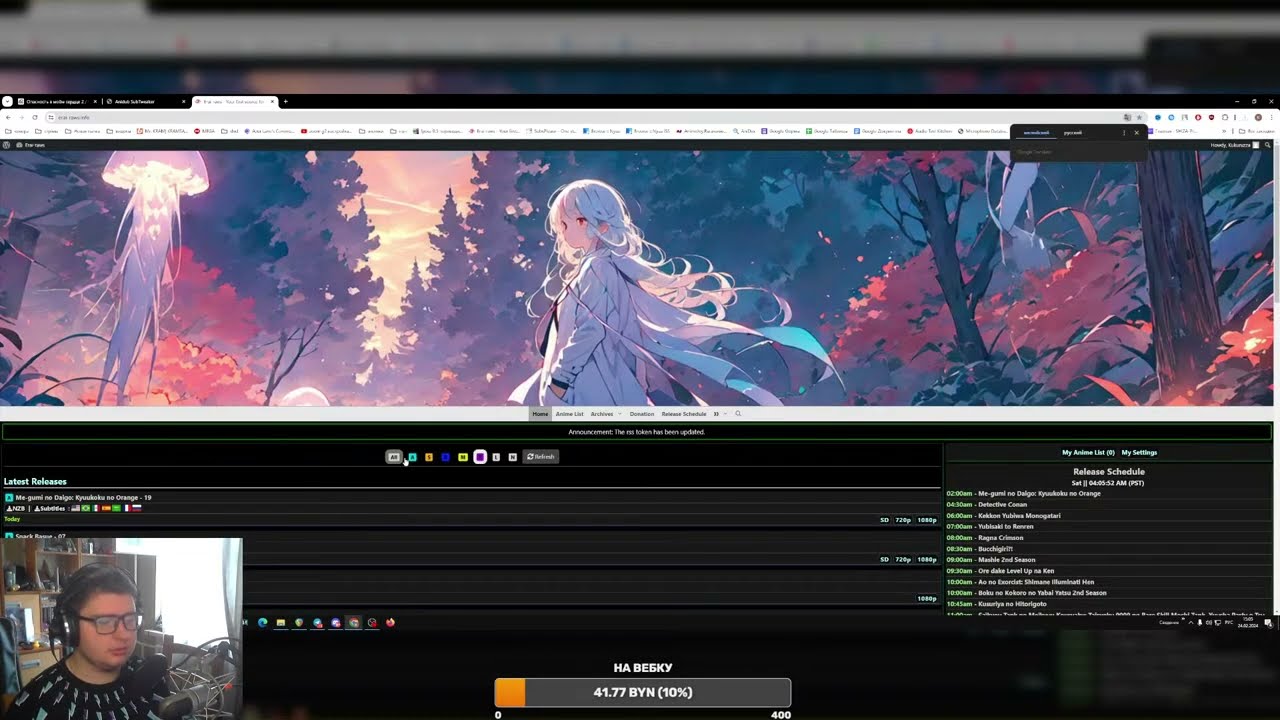Open Bucchigiri?! schedule entry

tap(995, 549)
